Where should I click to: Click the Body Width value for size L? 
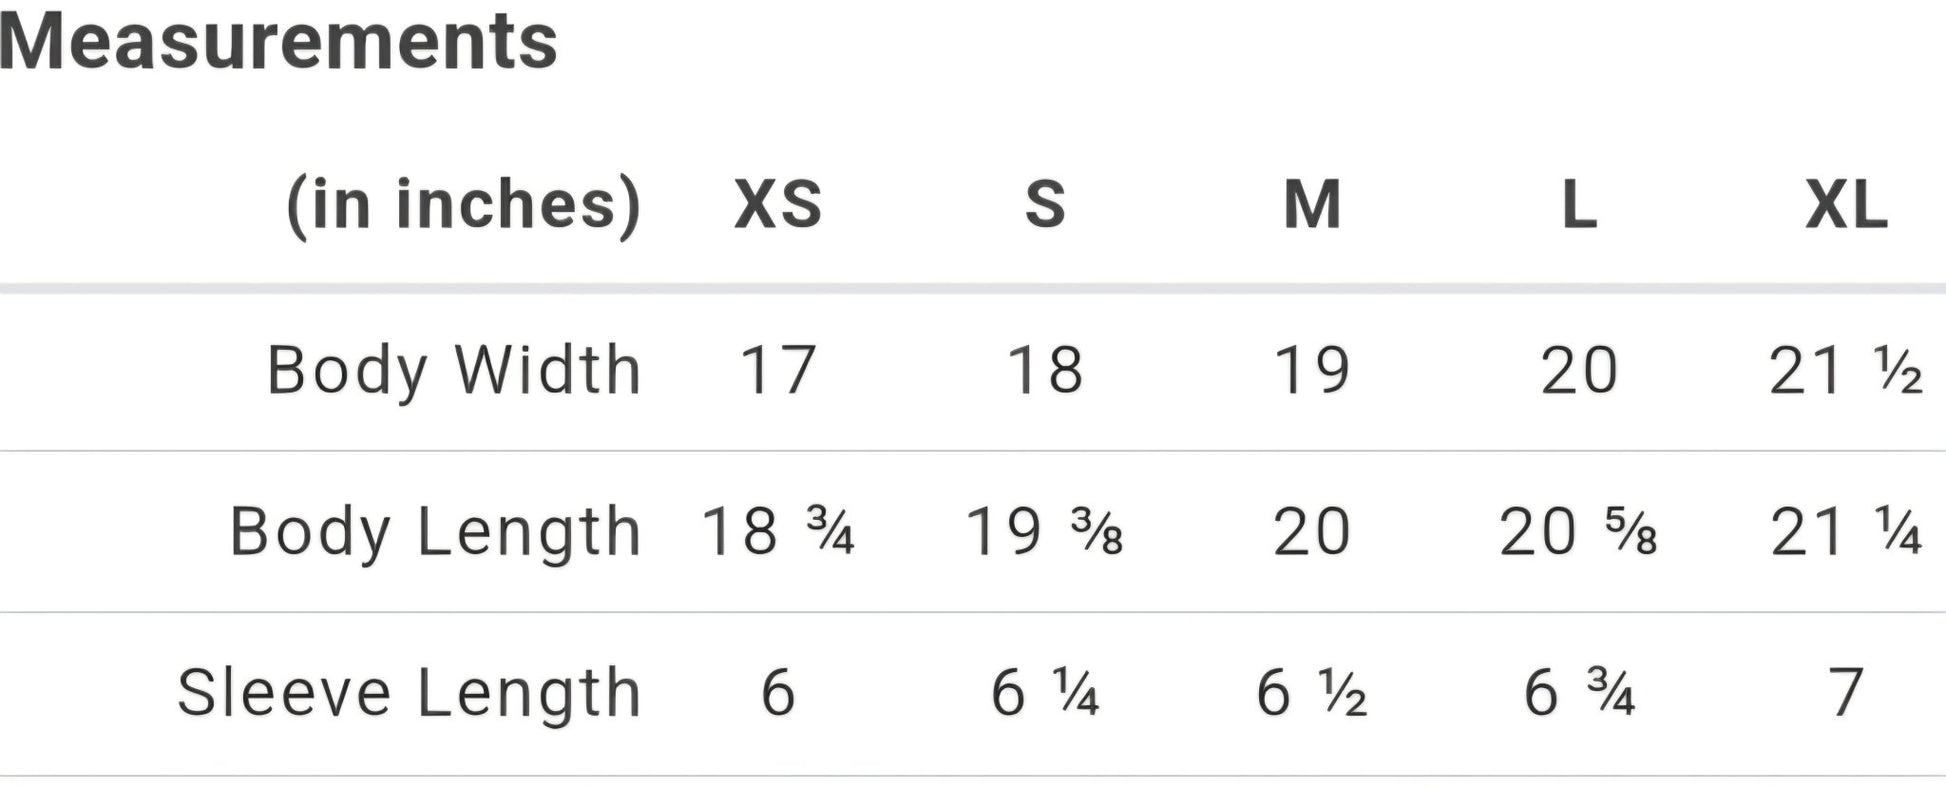coord(1579,371)
